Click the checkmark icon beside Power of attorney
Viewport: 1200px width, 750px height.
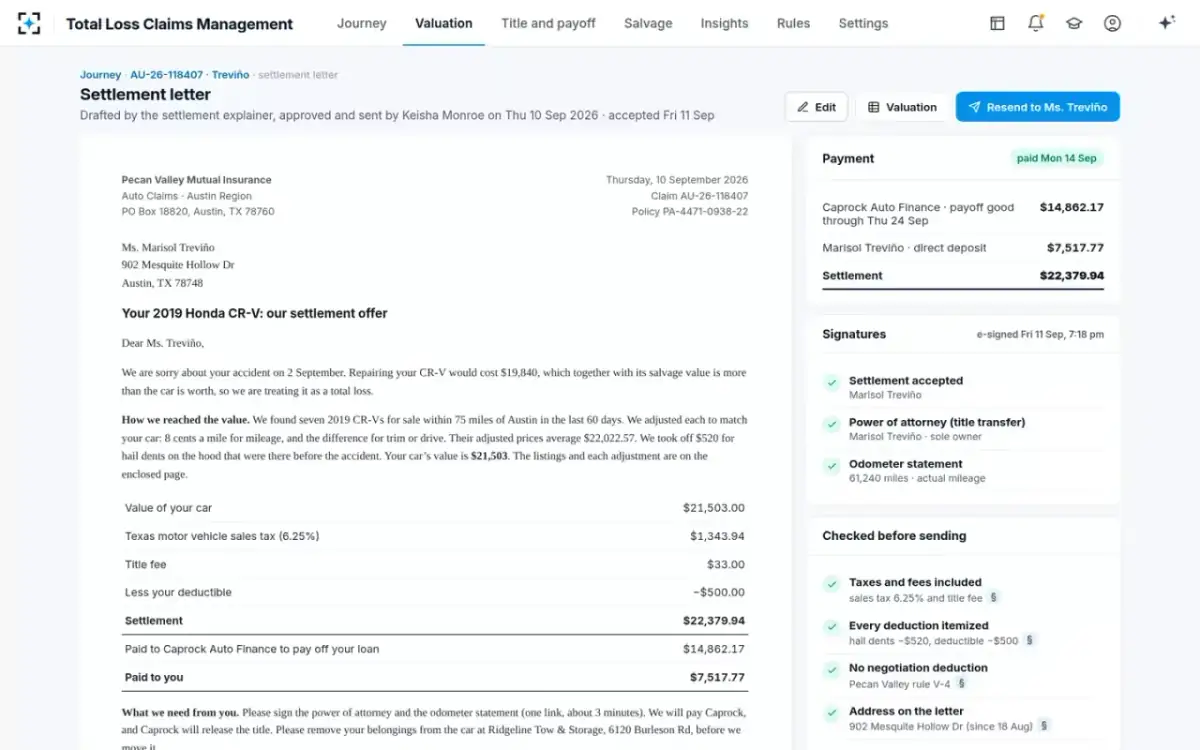click(831, 424)
